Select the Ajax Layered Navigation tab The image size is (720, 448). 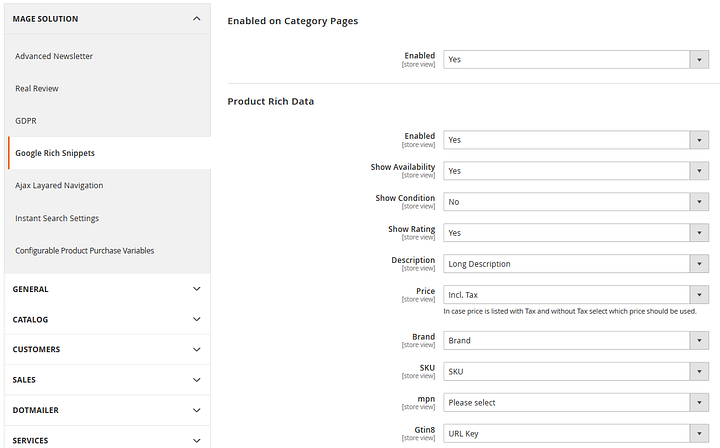pyautogui.click(x=59, y=185)
